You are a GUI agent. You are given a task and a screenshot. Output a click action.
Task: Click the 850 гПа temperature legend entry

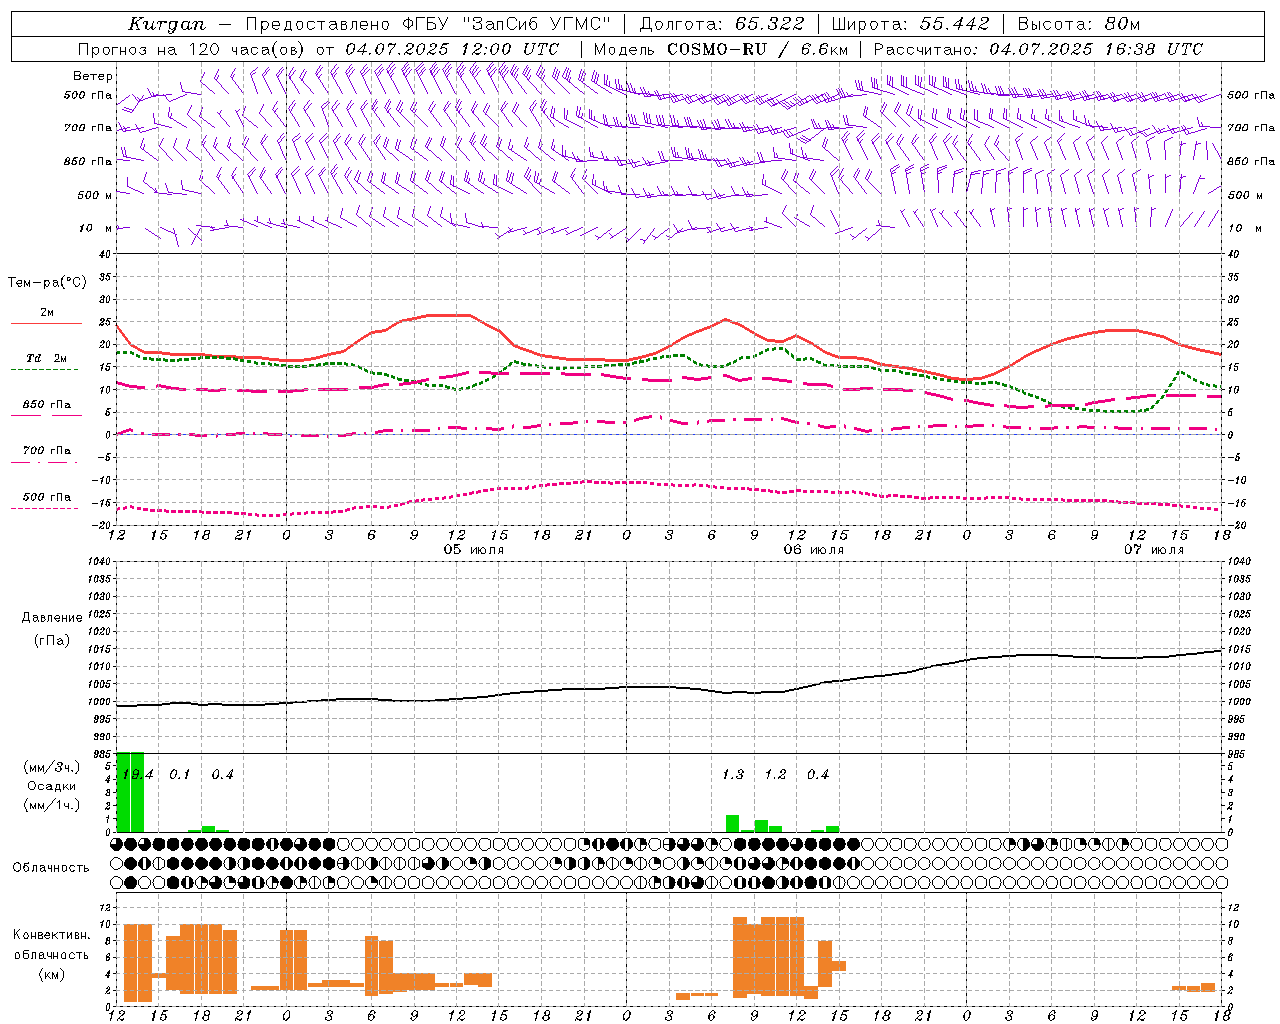click(x=46, y=405)
